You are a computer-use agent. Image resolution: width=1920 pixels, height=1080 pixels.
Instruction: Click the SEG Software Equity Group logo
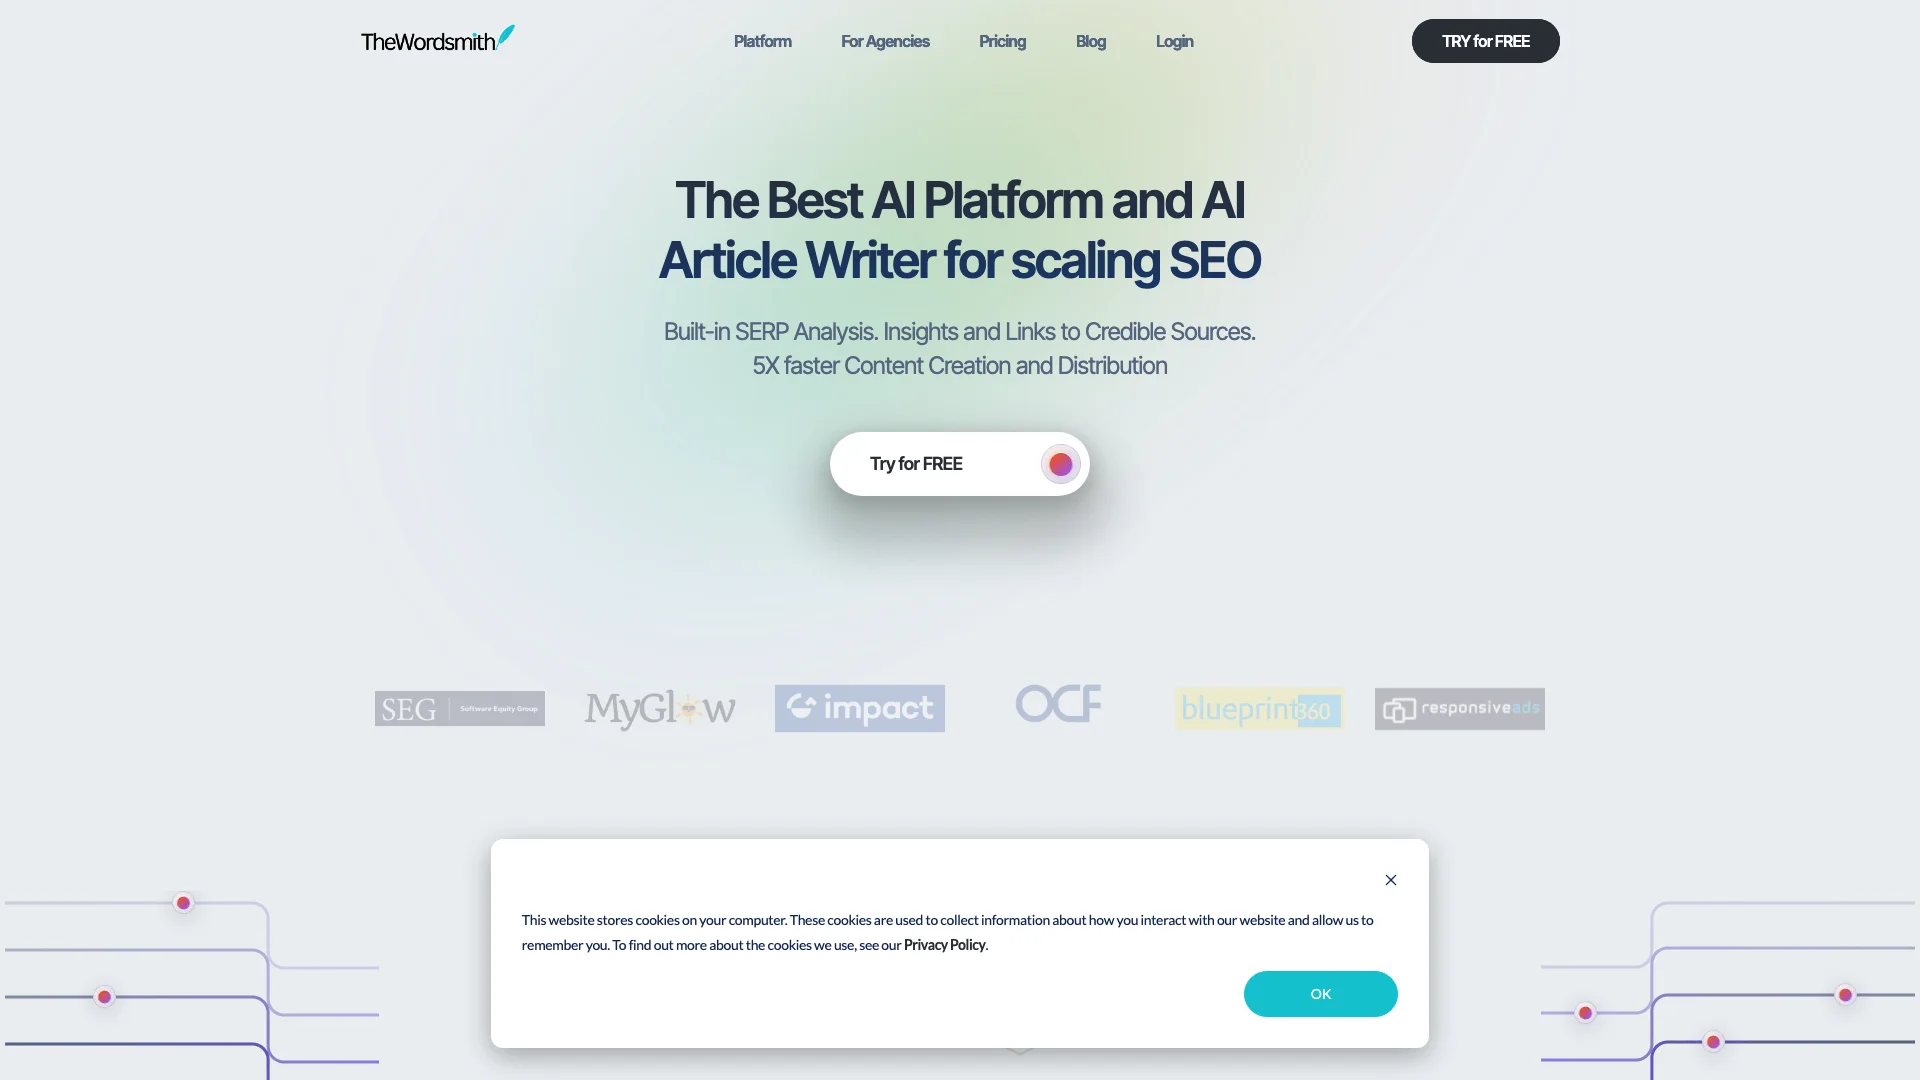(459, 708)
